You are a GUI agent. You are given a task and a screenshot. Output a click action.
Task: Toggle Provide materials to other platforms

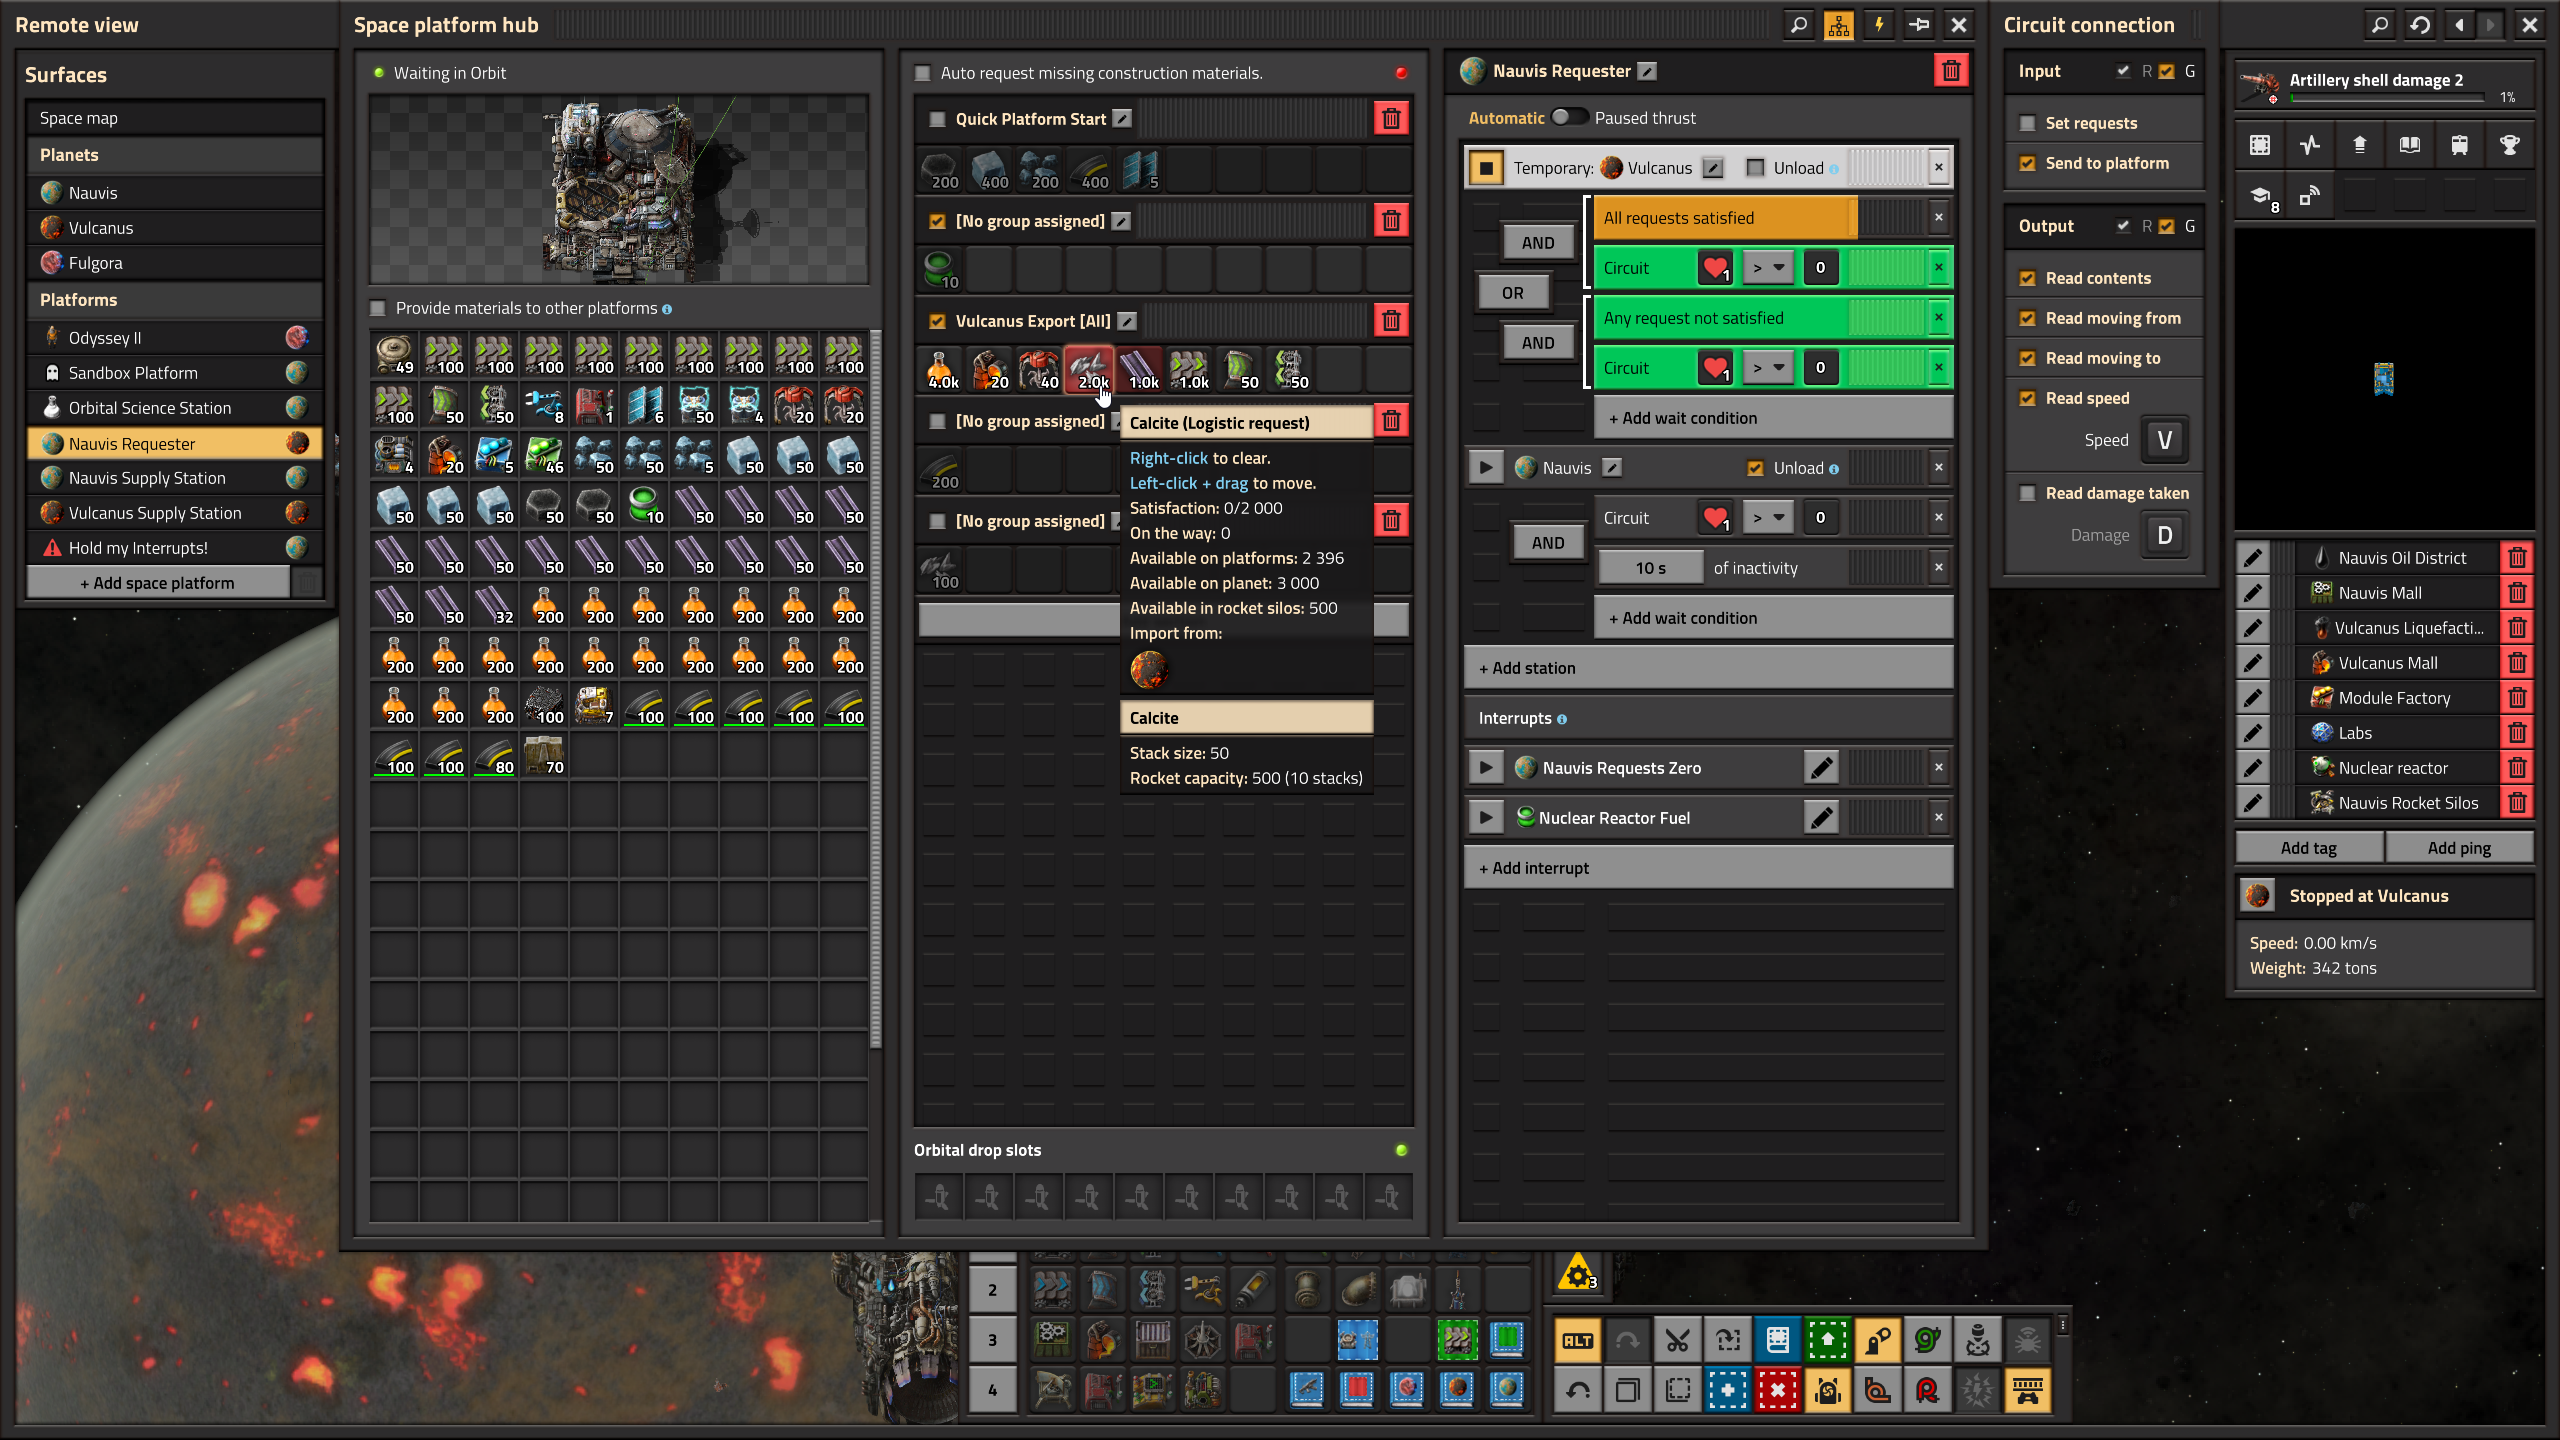click(x=378, y=308)
